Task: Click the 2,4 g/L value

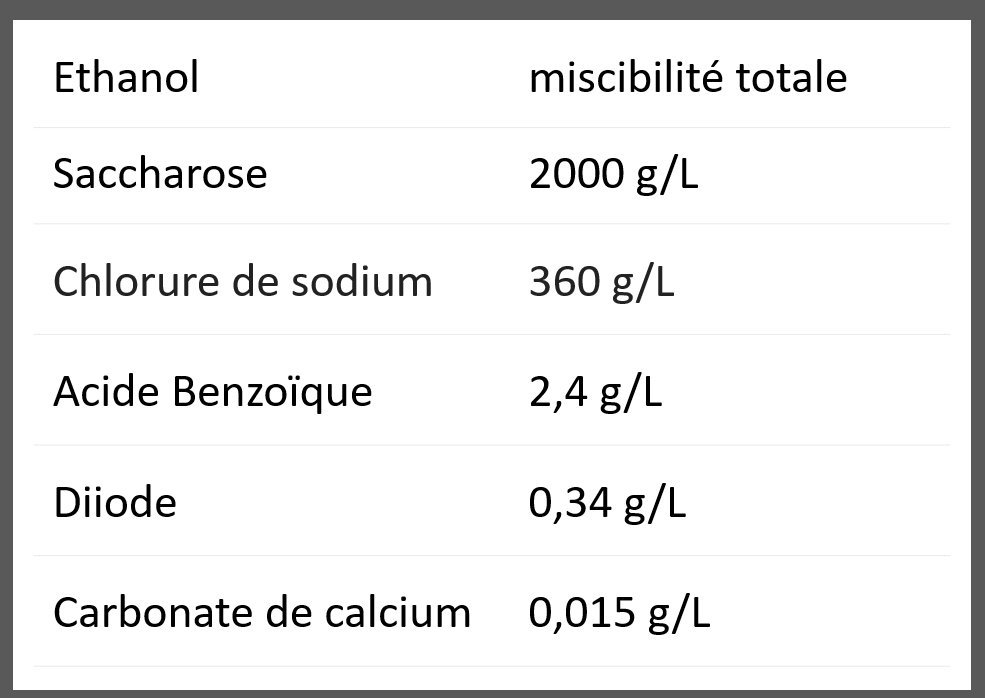Action: click(596, 393)
